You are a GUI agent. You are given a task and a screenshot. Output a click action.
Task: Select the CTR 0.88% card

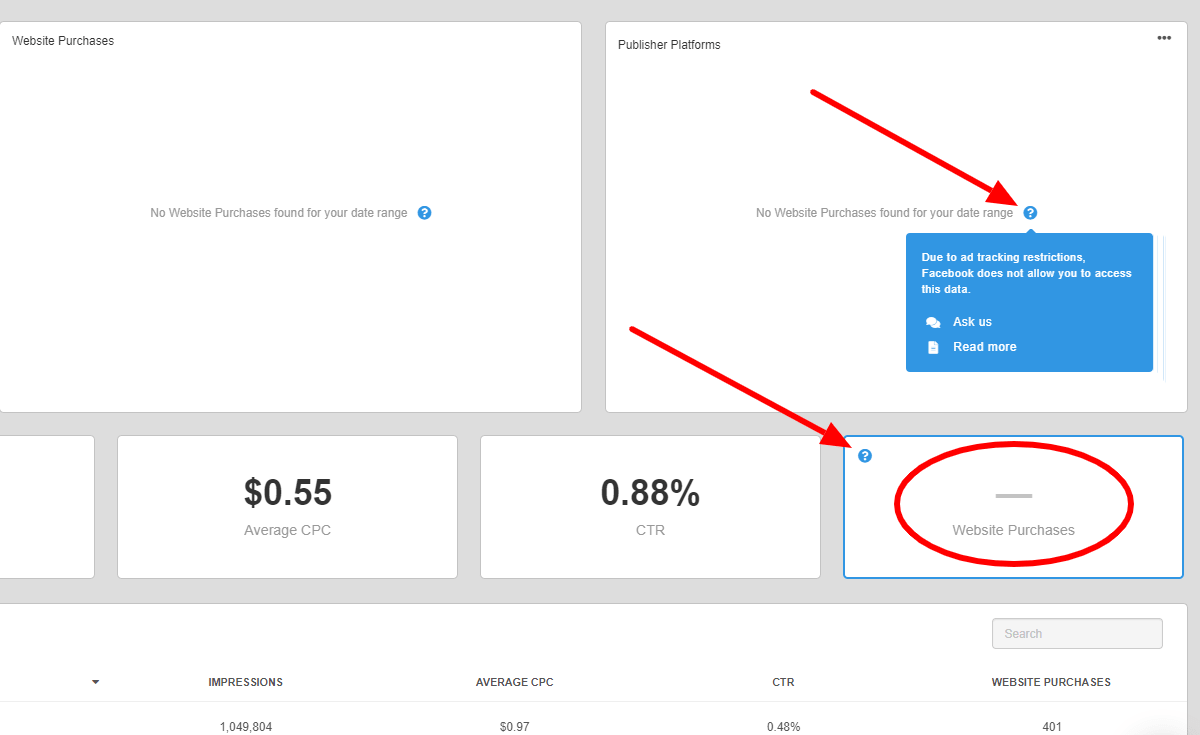pyautogui.click(x=650, y=507)
